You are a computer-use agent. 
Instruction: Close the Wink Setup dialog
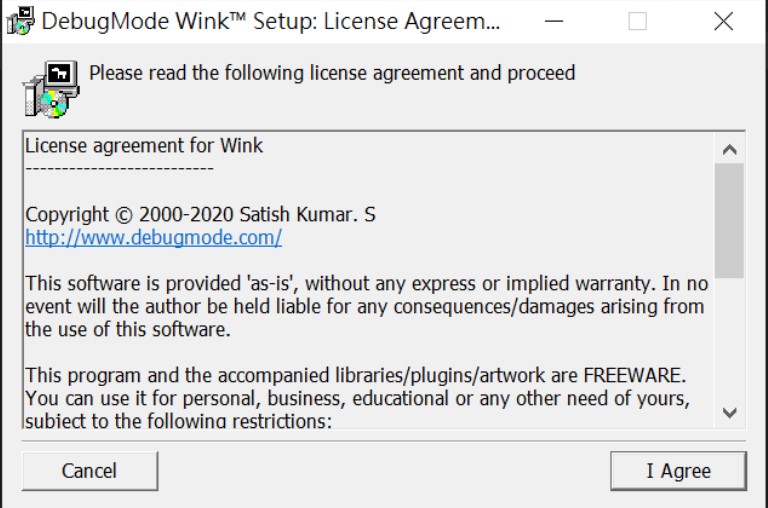tap(723, 21)
